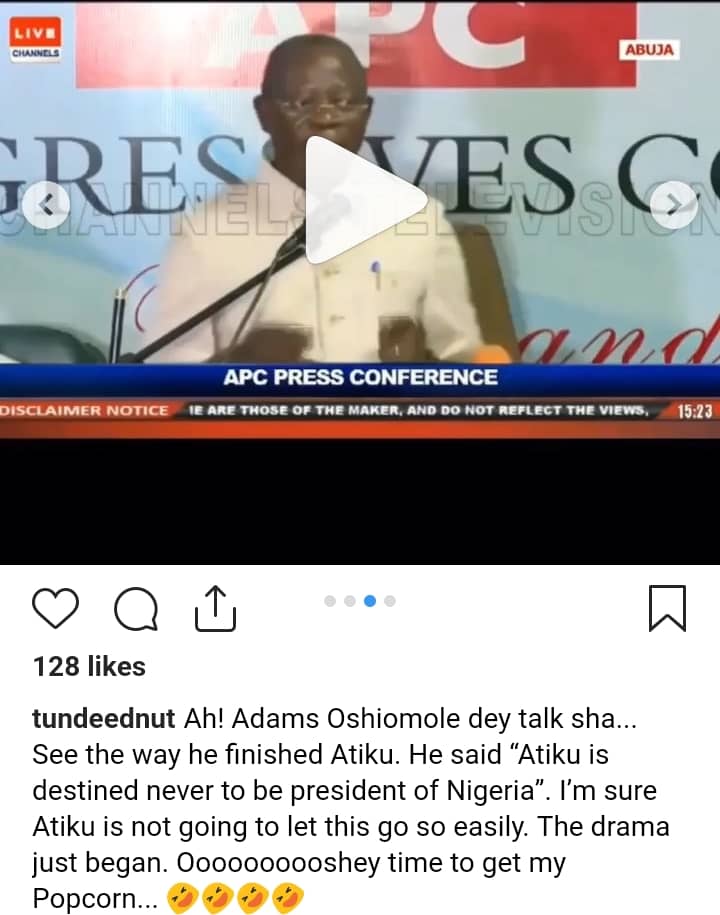Save post with bookmark icon
The height and width of the screenshot is (915, 720).
tap(667, 608)
